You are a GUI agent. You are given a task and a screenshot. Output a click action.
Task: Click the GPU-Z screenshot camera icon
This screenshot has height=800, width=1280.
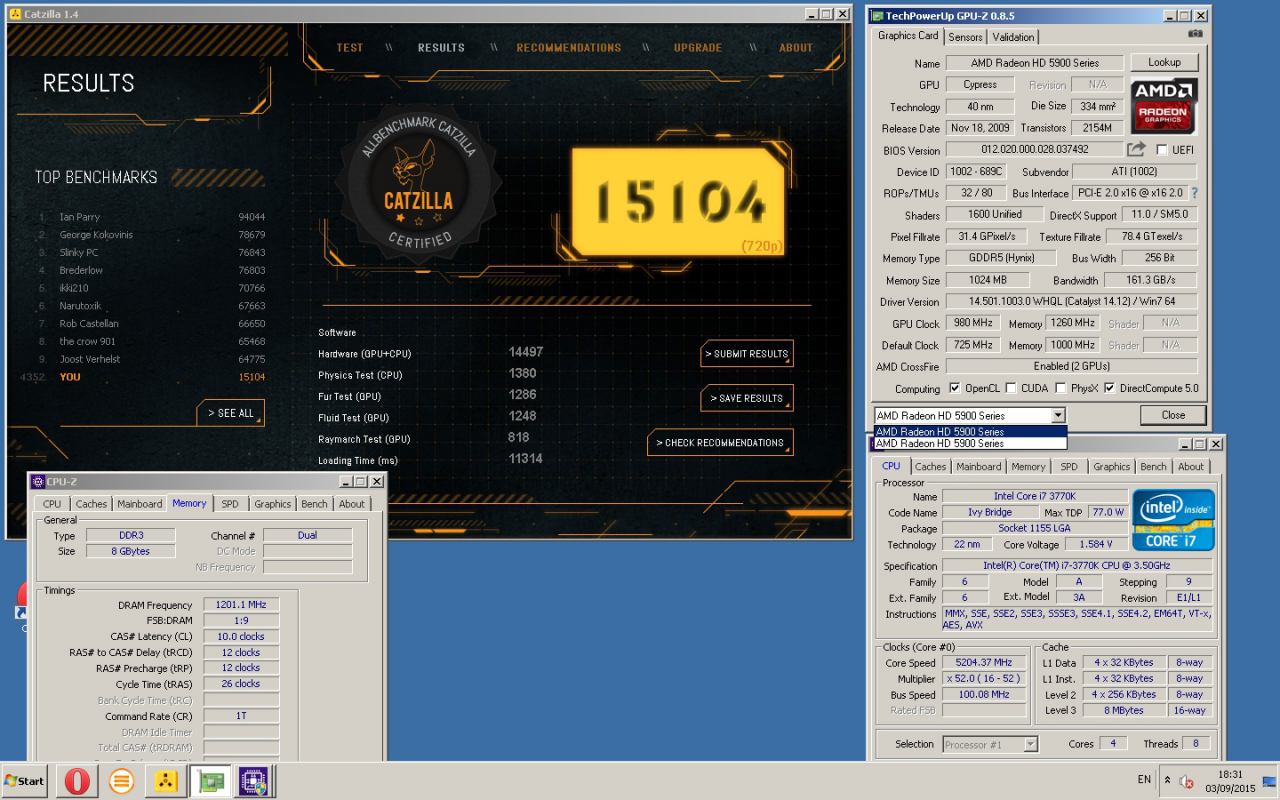point(1195,33)
